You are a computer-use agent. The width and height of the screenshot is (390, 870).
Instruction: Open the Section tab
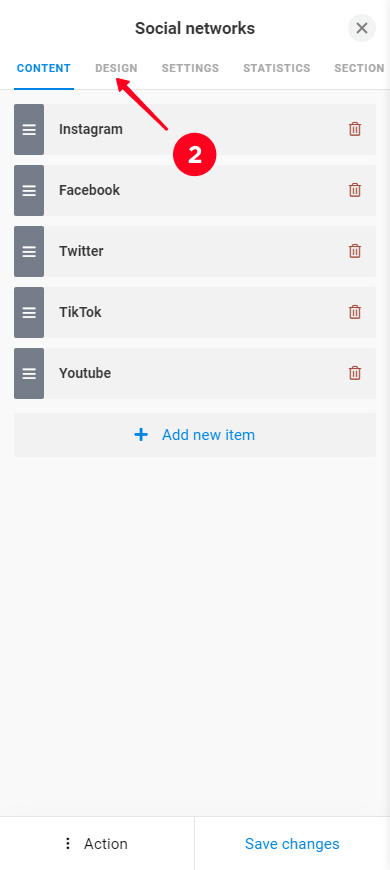coord(359,68)
